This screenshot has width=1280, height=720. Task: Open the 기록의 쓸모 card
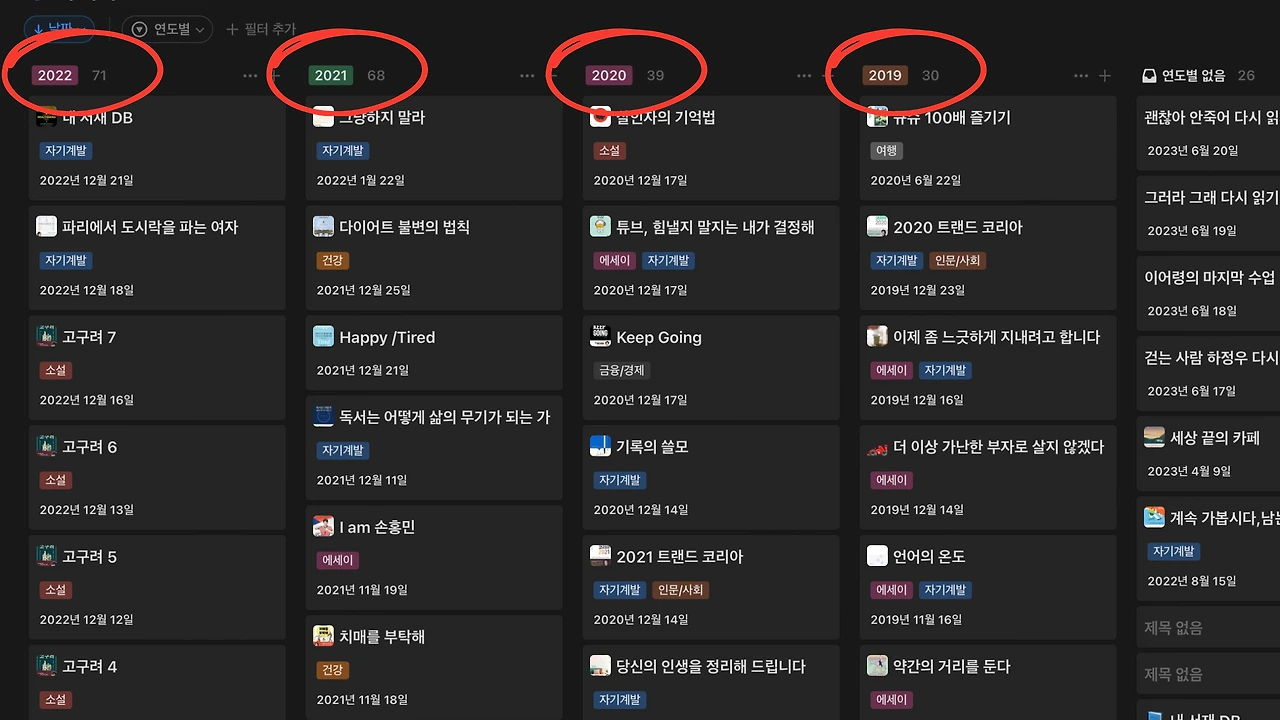[x=711, y=477]
